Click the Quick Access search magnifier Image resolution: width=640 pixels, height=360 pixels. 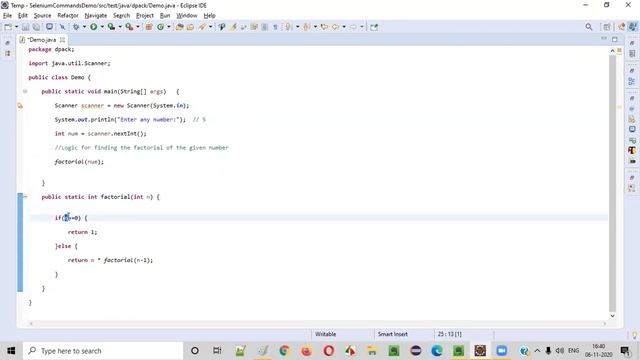(589, 27)
